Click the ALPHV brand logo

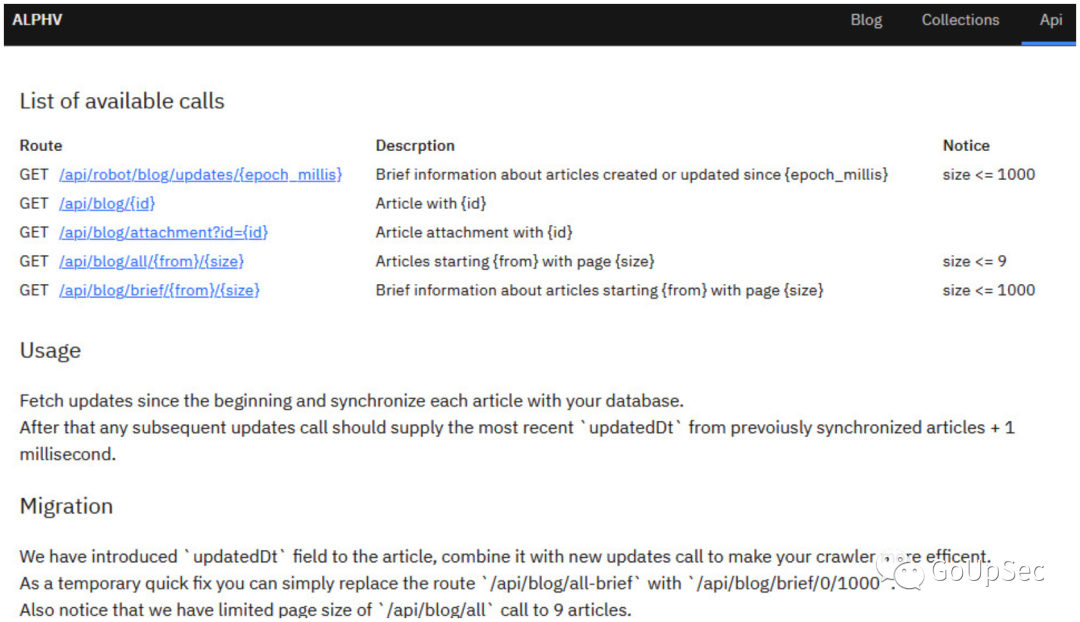tap(37, 20)
